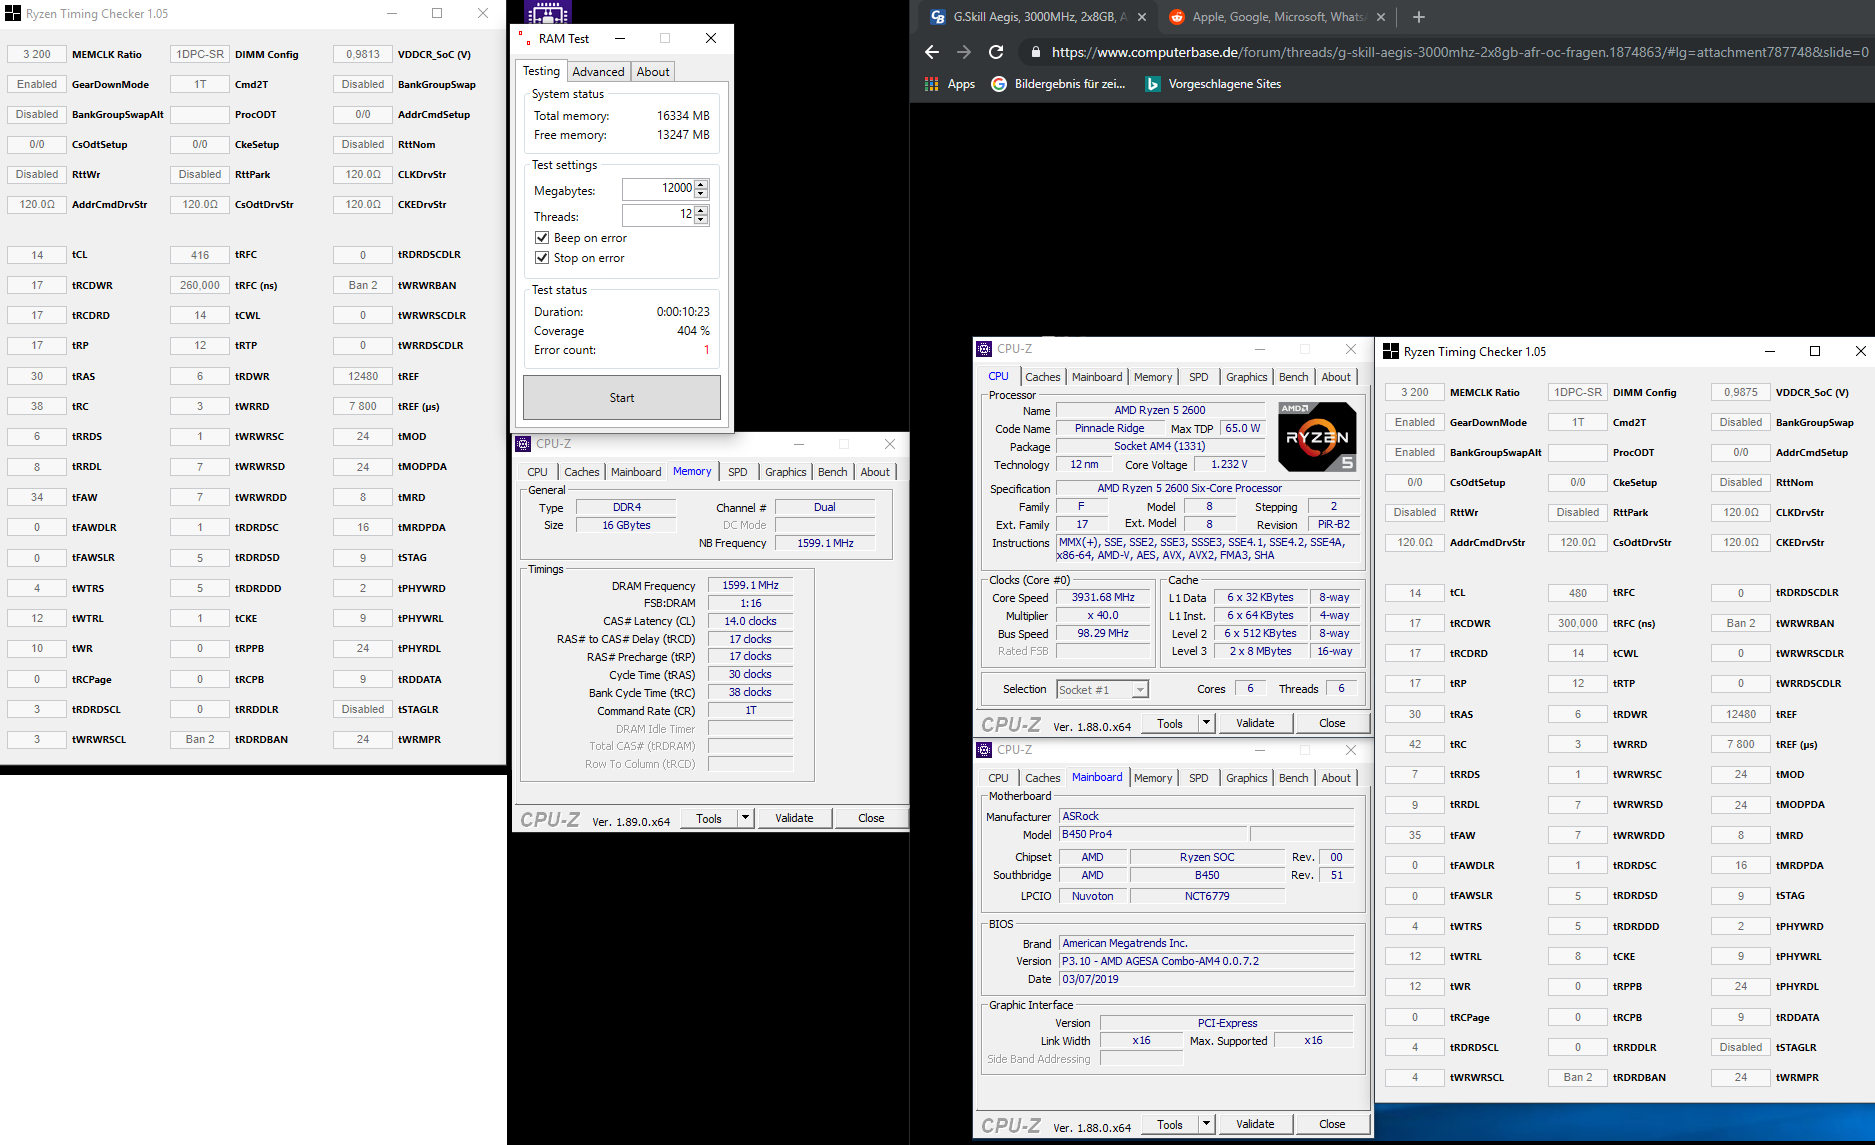Image resolution: width=1875 pixels, height=1145 pixels.
Task: Click the RAM Test window title icon
Action: coord(526,39)
